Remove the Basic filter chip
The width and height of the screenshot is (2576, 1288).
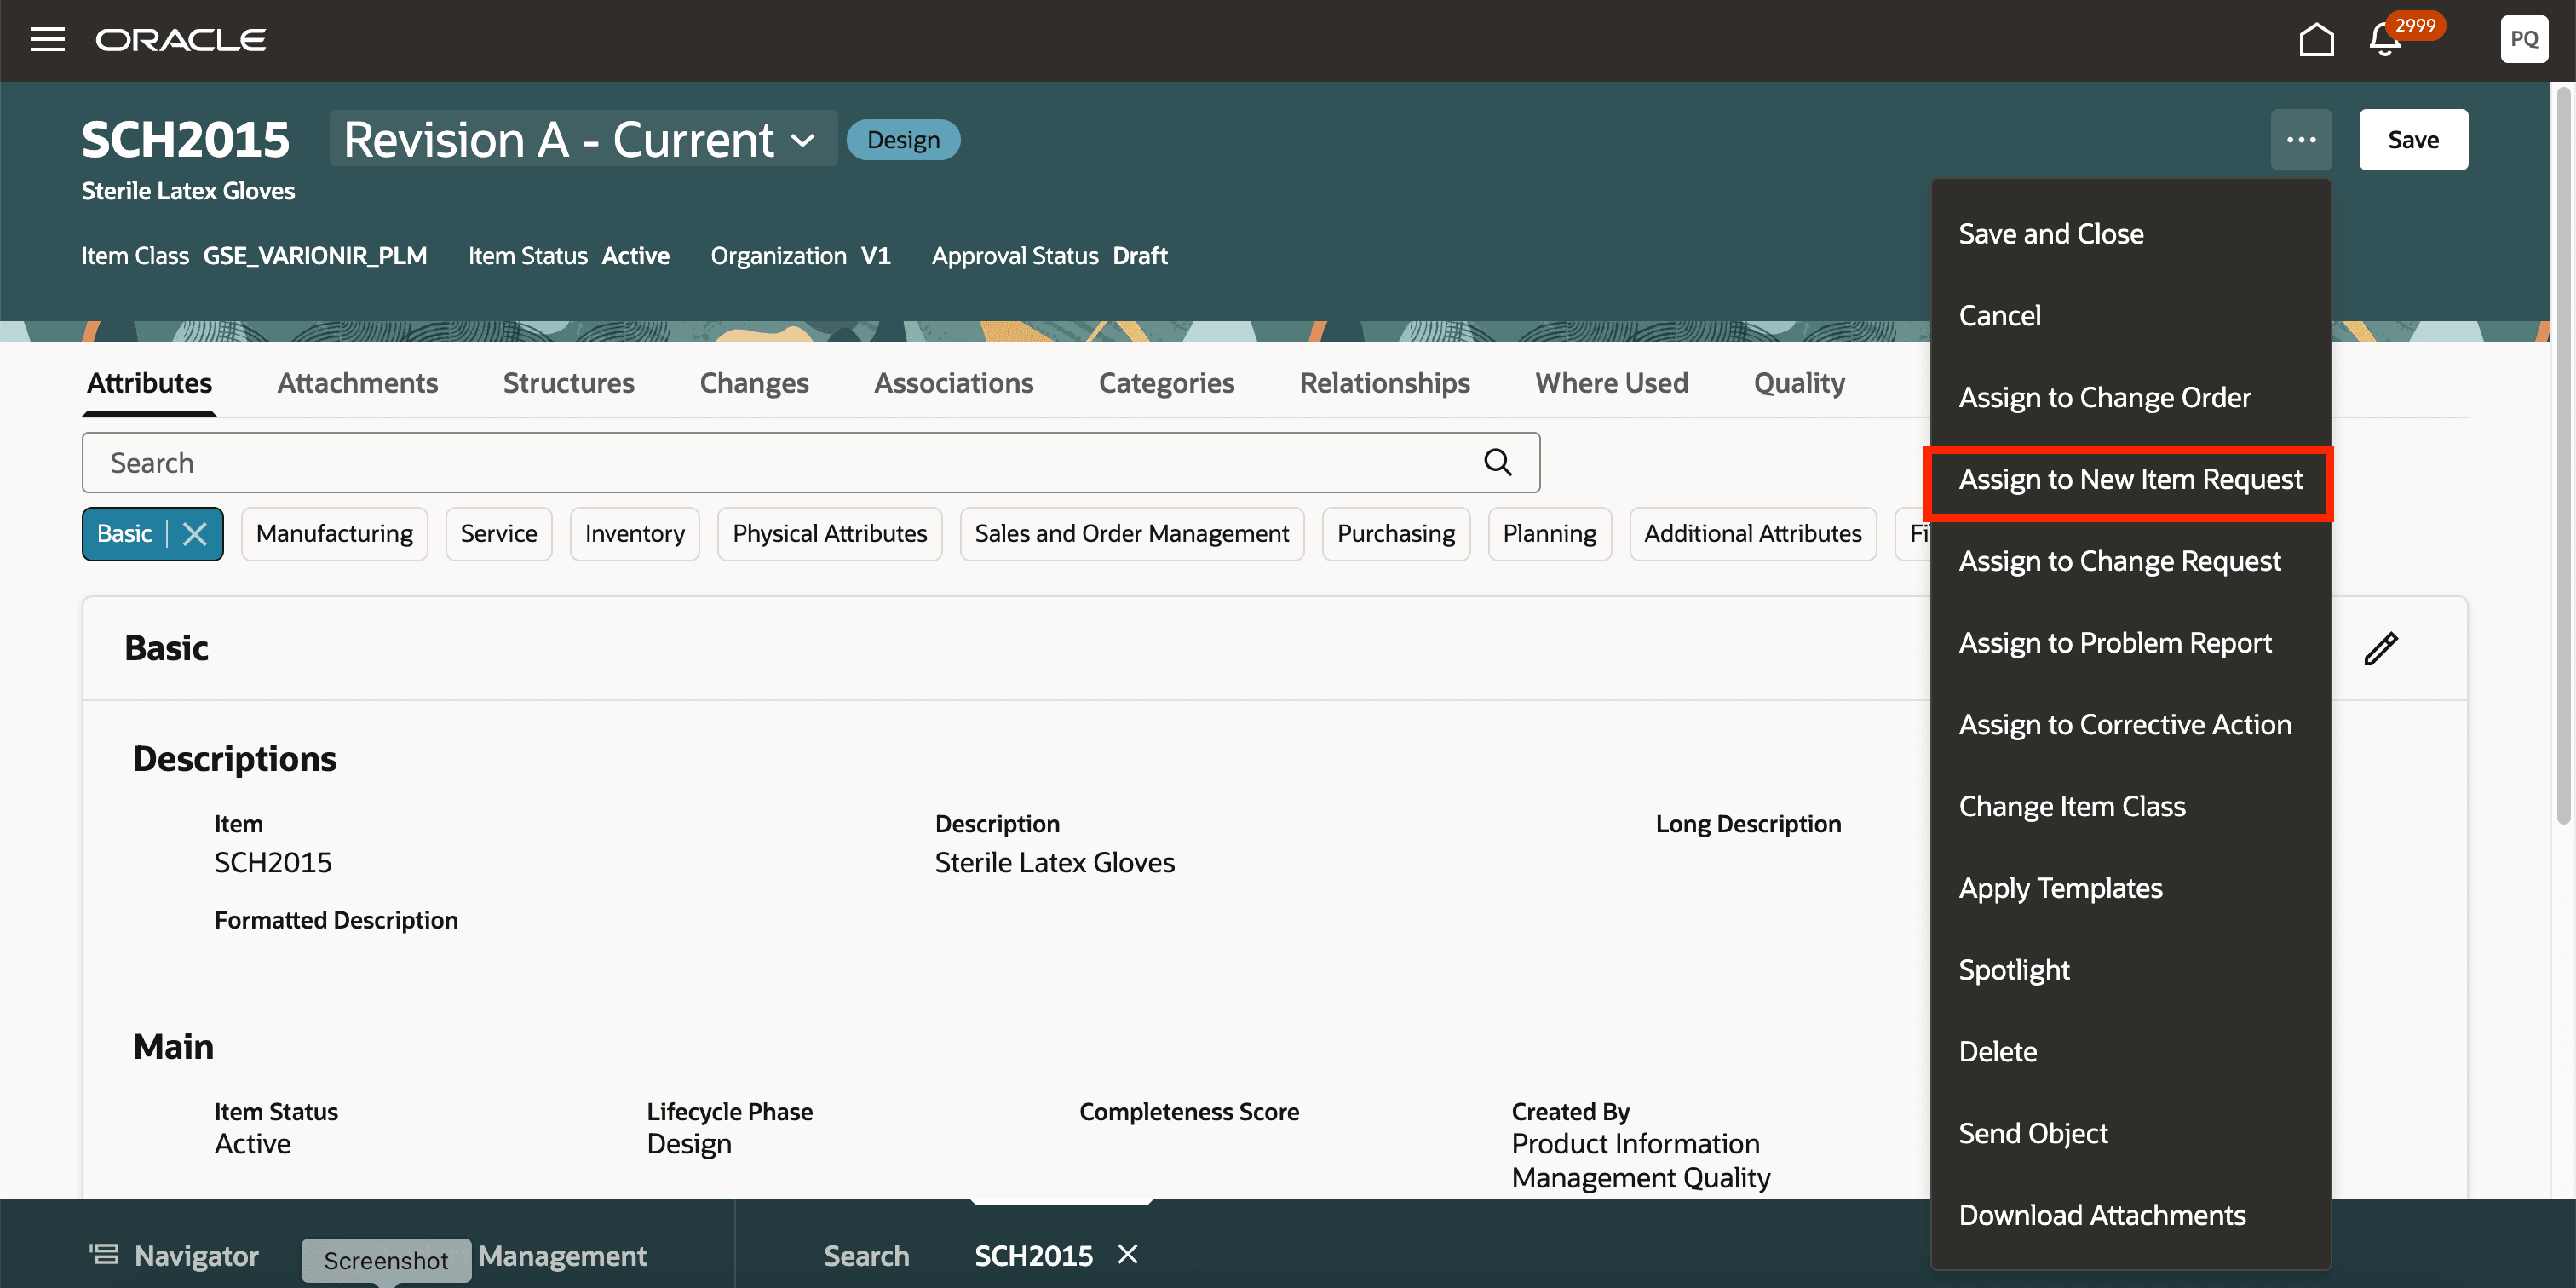(195, 534)
